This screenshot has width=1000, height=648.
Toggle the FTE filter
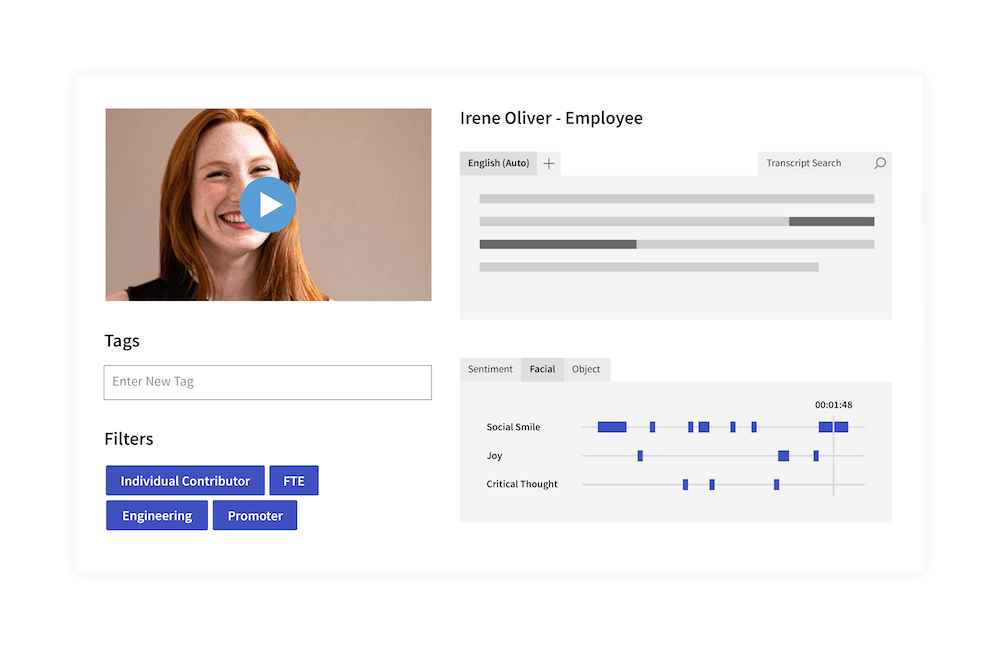pyautogui.click(x=294, y=481)
